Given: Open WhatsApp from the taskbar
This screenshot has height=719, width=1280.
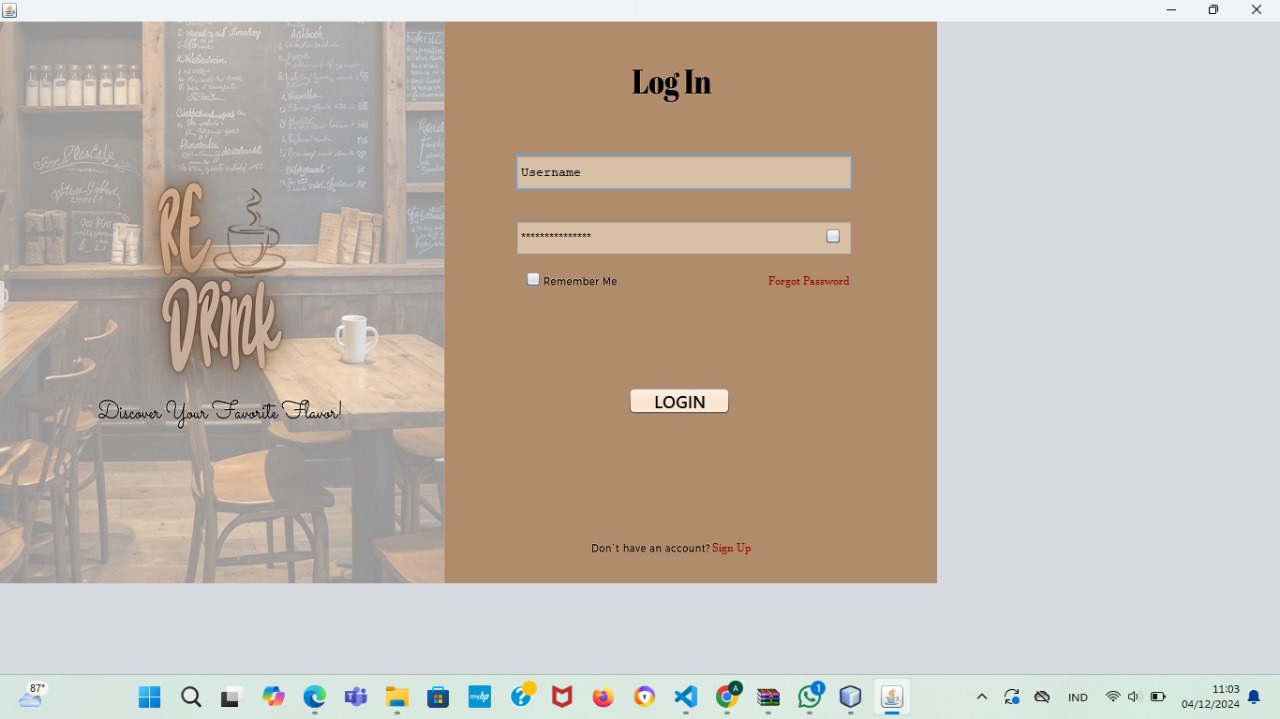Looking at the screenshot, I should 809,697.
